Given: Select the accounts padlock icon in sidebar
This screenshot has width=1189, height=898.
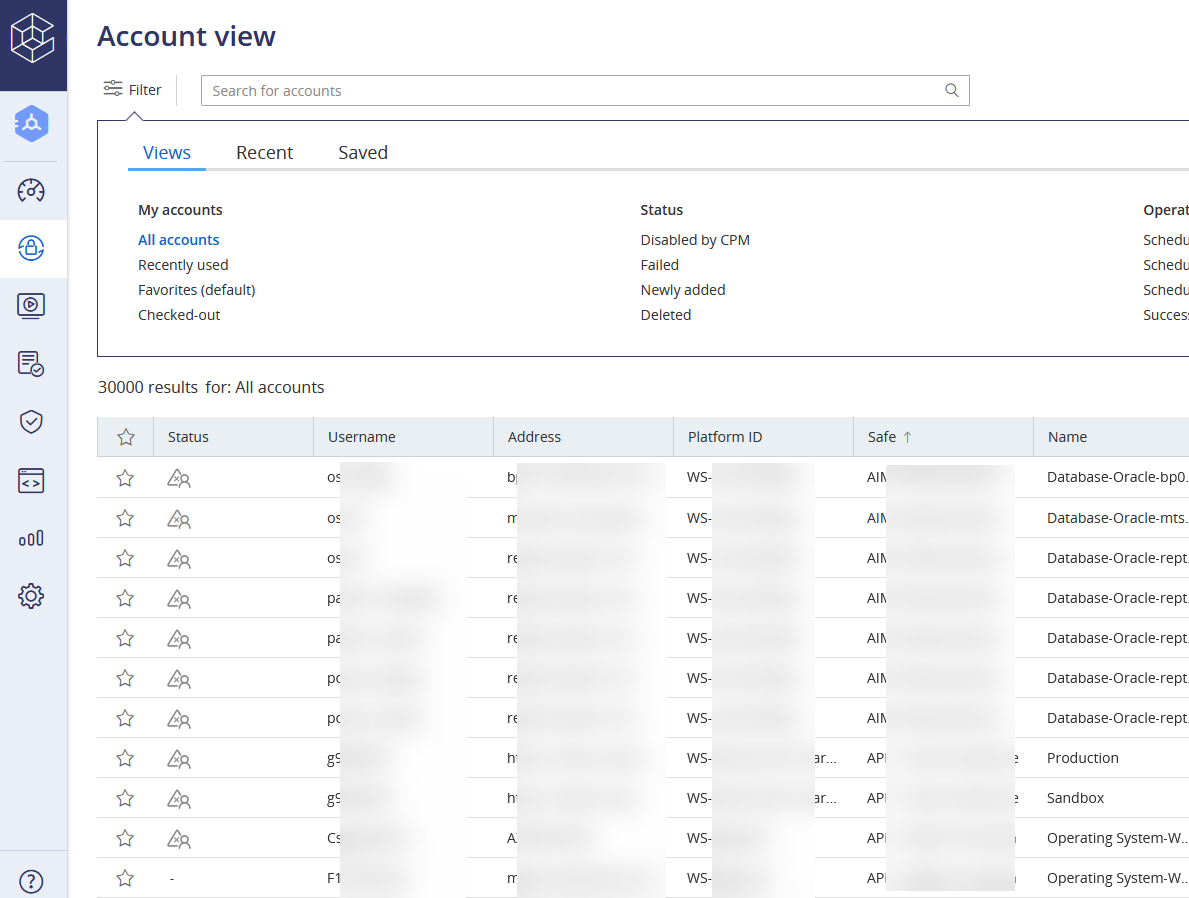Looking at the screenshot, I should 31,248.
